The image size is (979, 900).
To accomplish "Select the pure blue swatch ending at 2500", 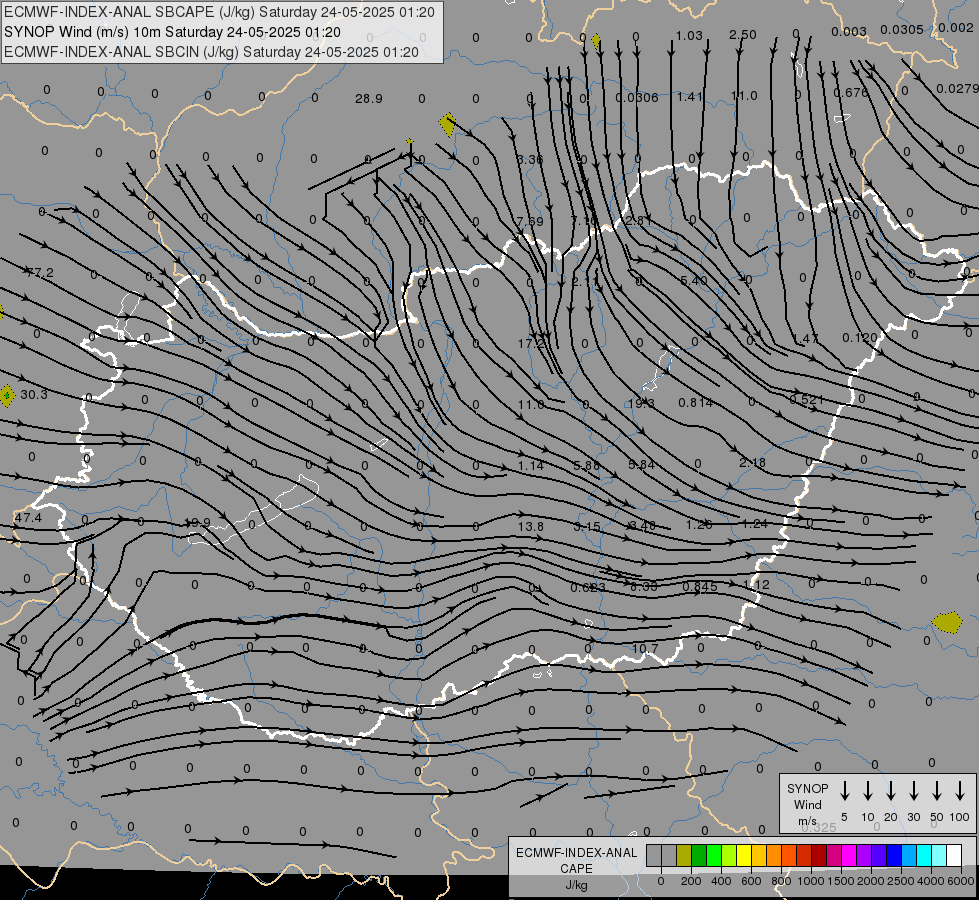I will pos(893,856).
